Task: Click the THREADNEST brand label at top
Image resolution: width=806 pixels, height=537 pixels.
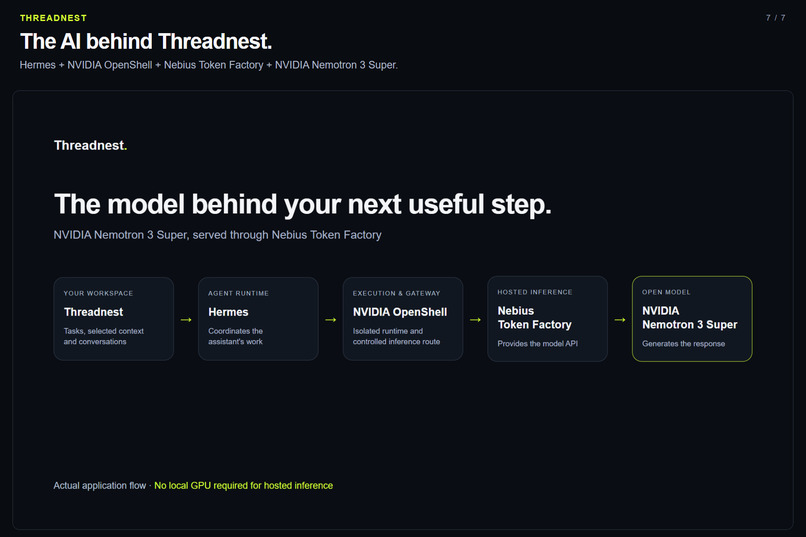Action: click(53, 18)
